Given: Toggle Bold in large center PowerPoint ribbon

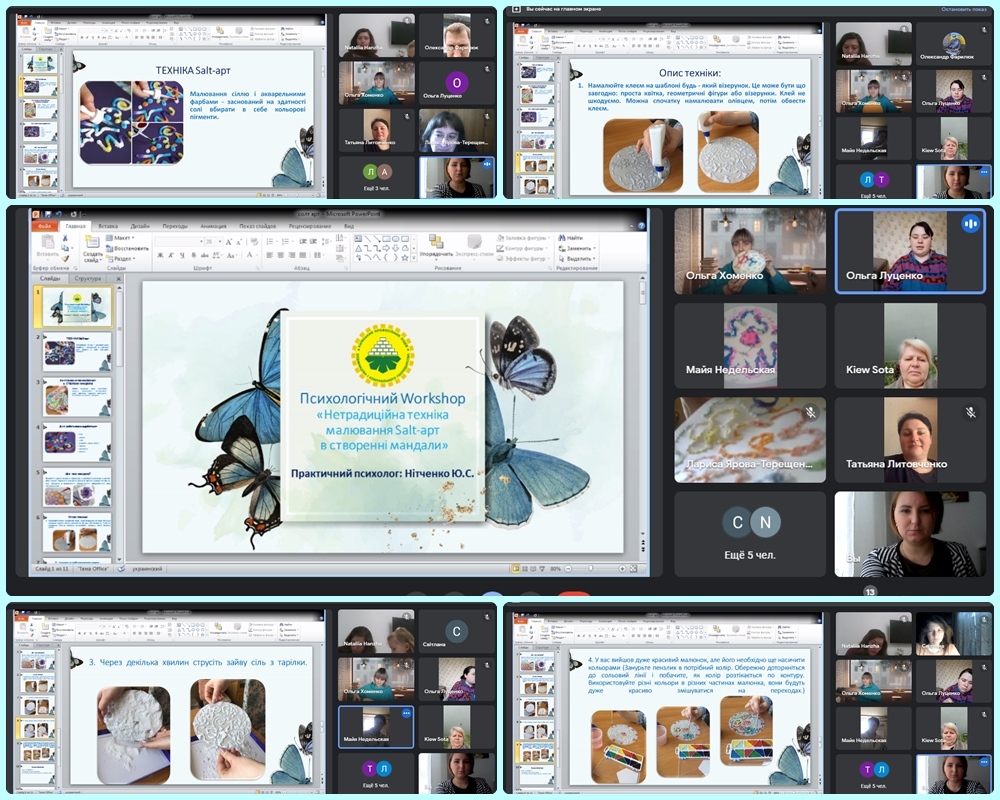Looking at the screenshot, I should click(x=160, y=255).
